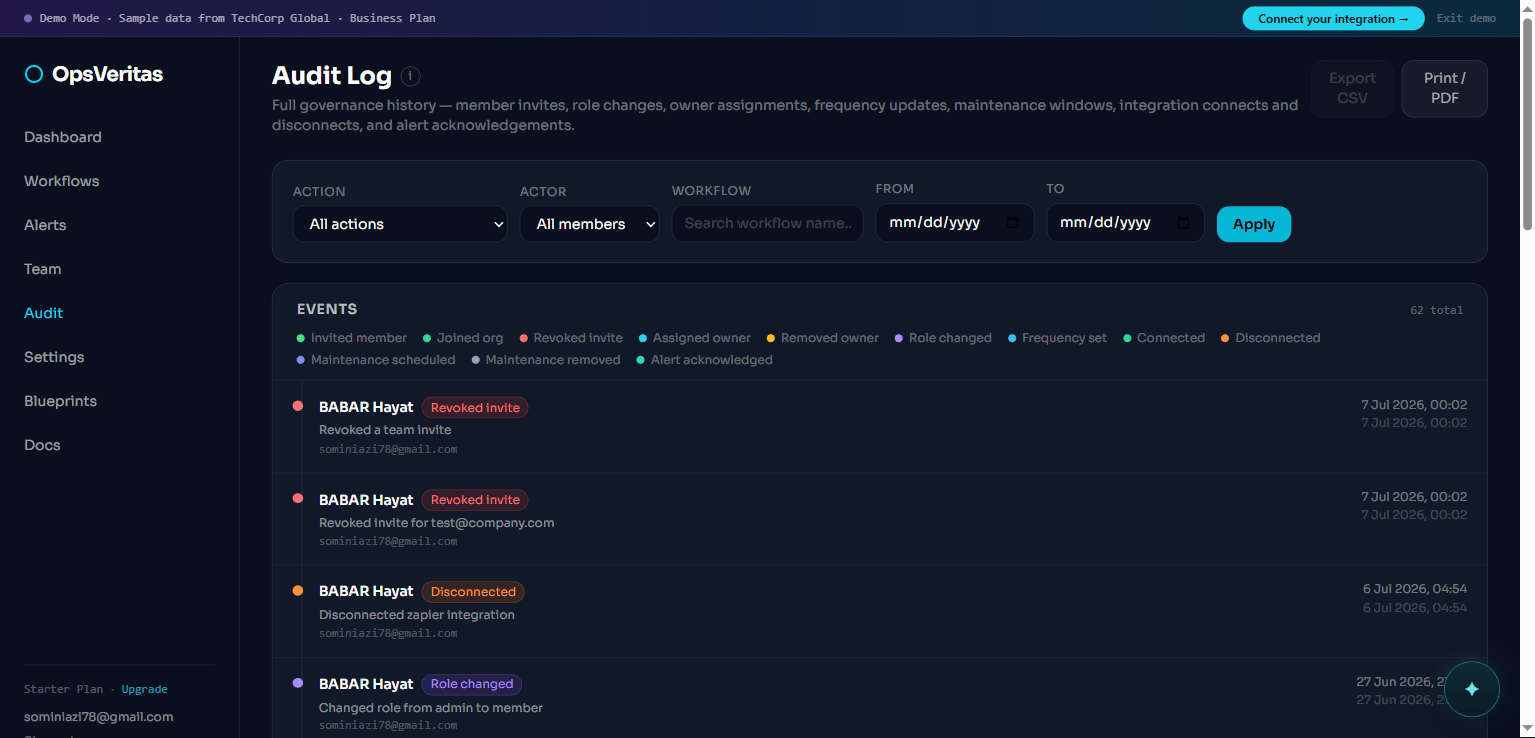Screen dimensions: 1535x738
Task: Click Exit demo link
Action: [x=1466, y=18]
